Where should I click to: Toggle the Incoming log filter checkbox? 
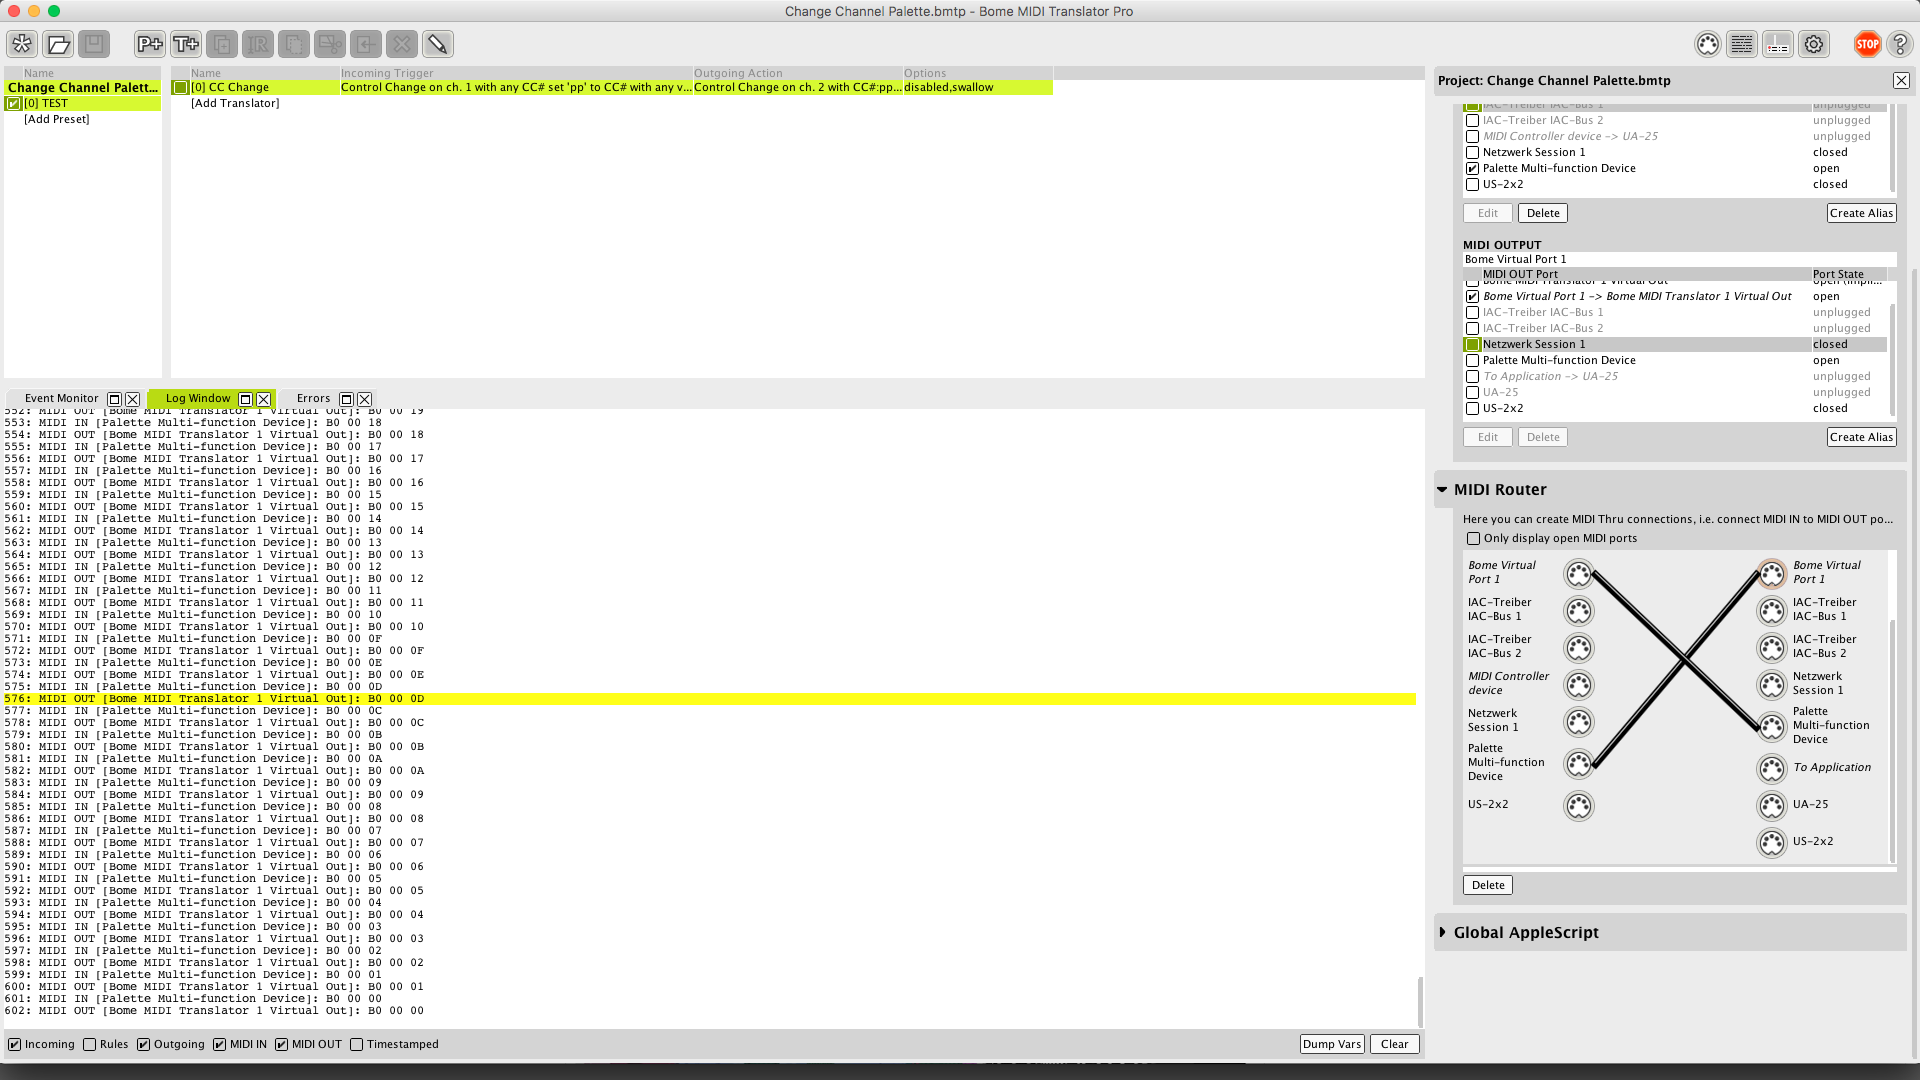click(x=15, y=1045)
